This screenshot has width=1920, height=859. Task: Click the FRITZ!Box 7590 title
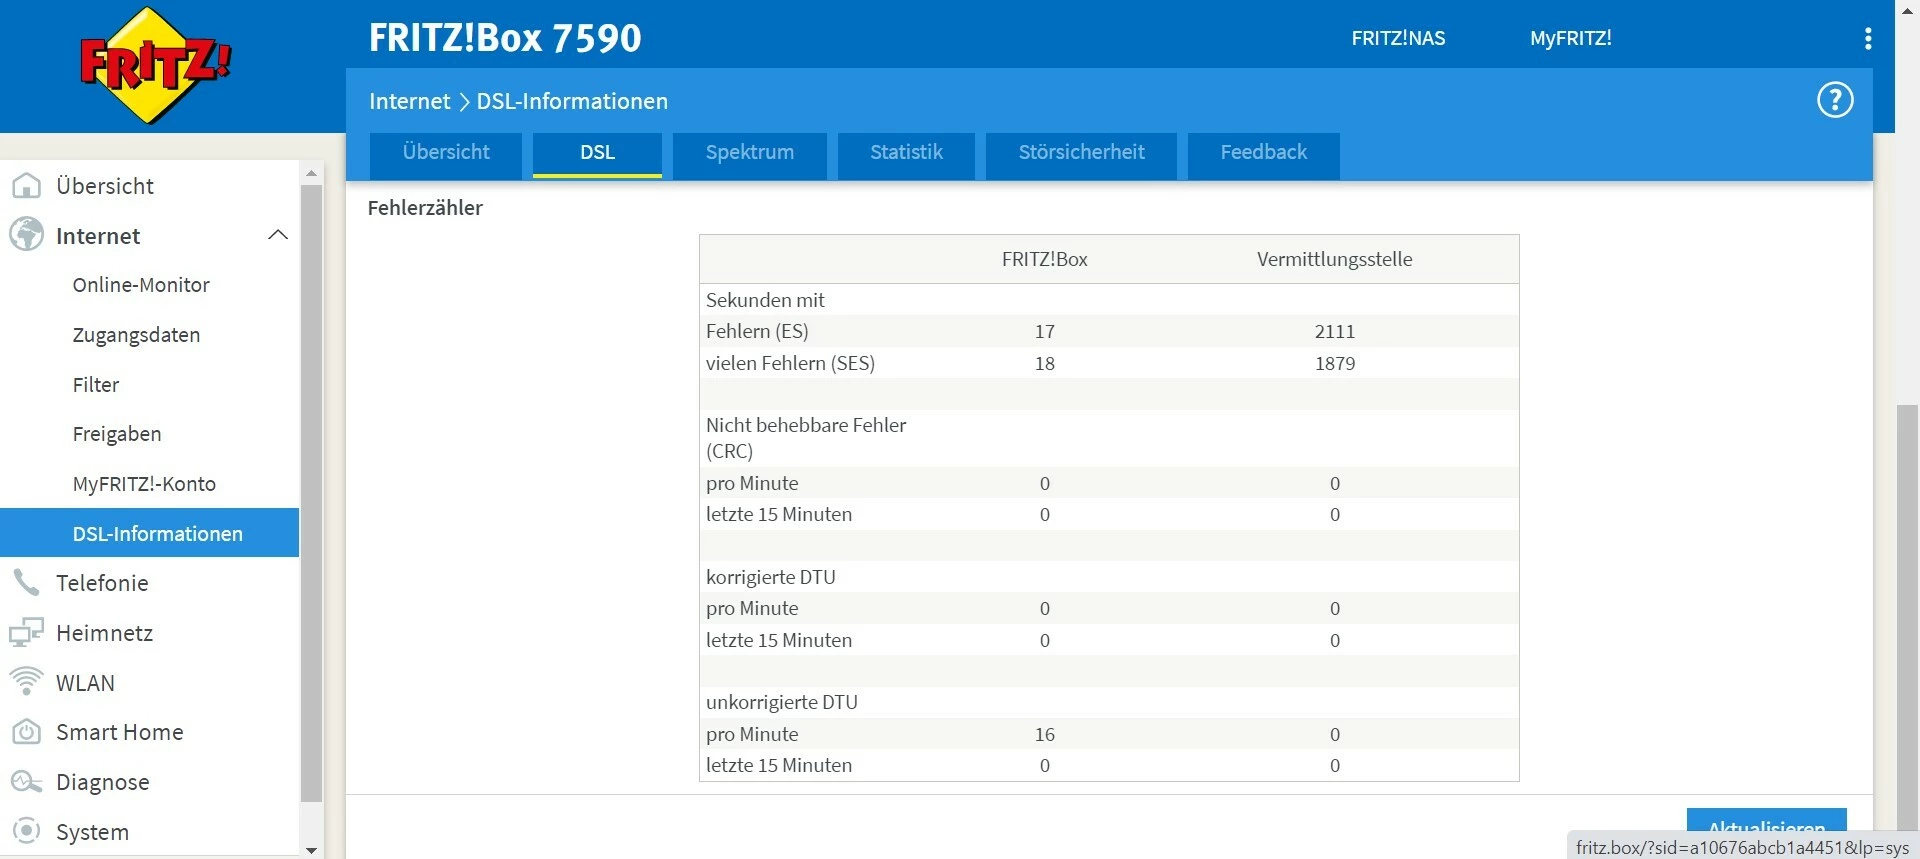coord(505,38)
